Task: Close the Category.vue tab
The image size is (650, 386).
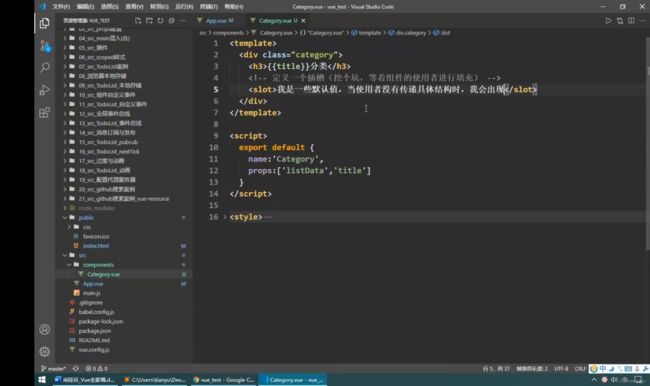Action: pyautogui.click(x=303, y=20)
